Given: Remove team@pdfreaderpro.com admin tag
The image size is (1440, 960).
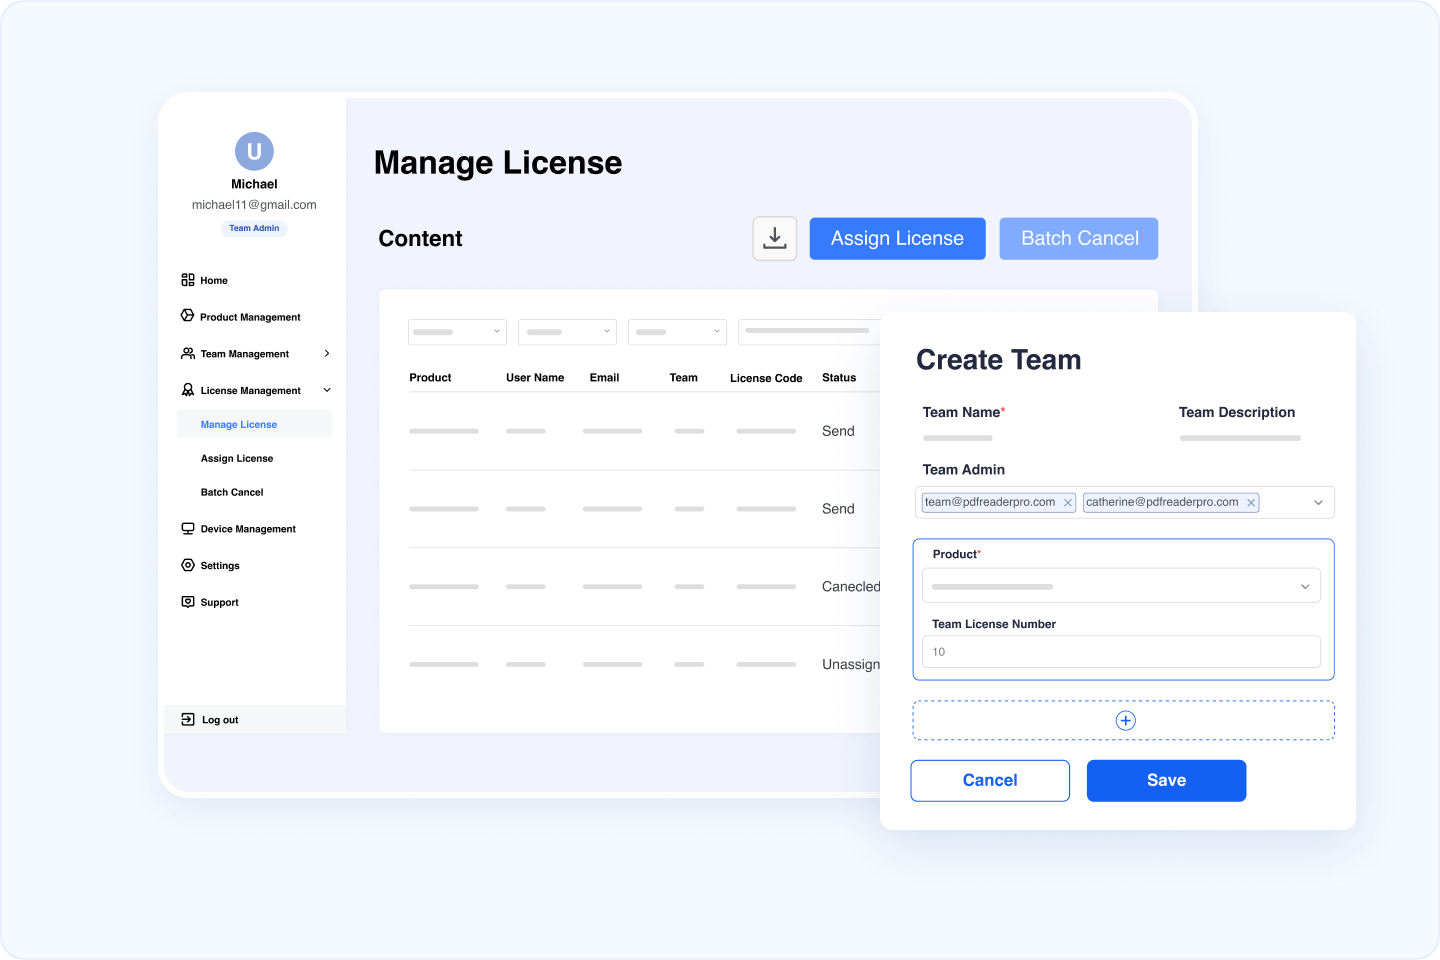Looking at the screenshot, I should 1067,503.
